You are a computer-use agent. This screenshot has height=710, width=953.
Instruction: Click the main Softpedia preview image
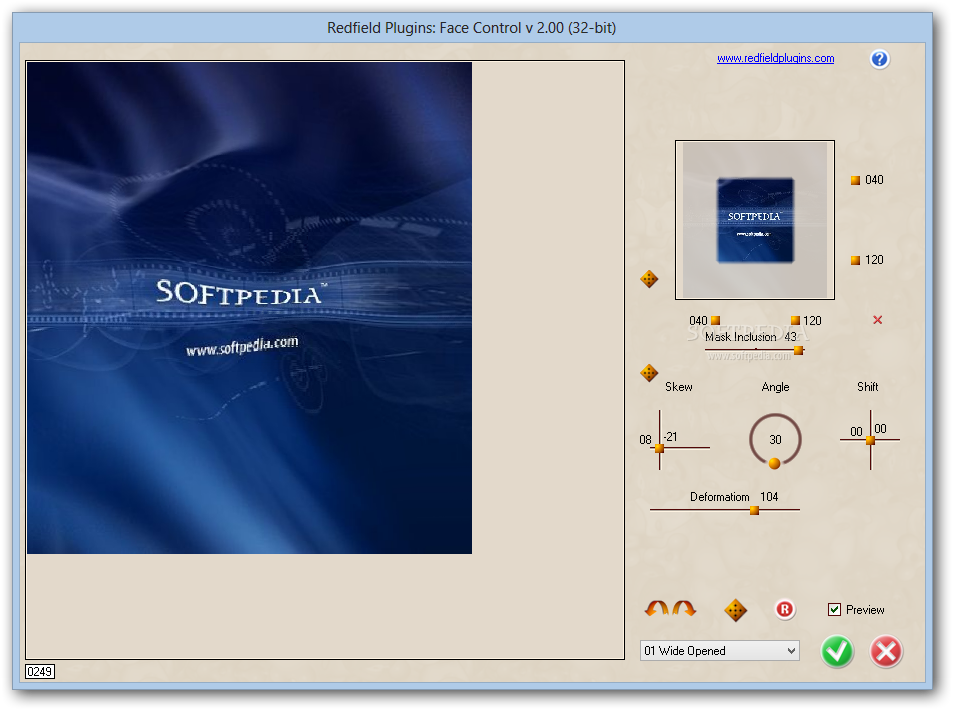tap(249, 308)
